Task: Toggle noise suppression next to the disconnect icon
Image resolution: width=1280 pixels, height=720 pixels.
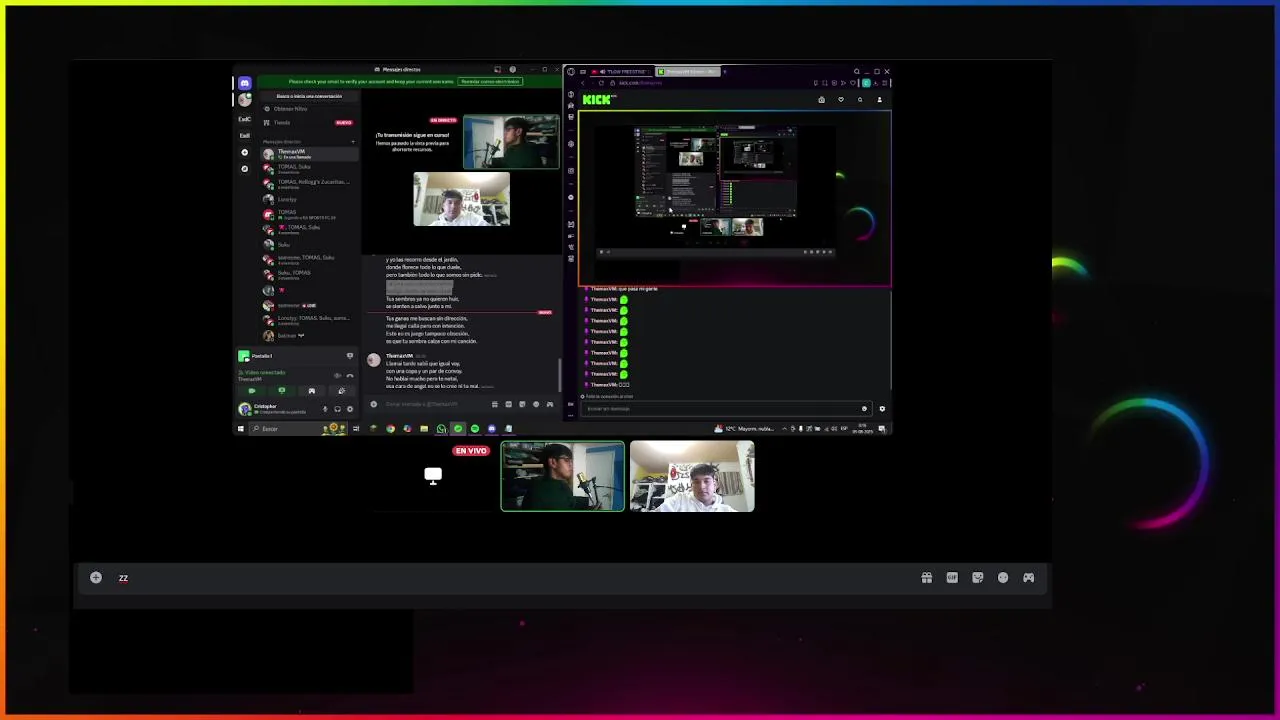Action: click(337, 376)
